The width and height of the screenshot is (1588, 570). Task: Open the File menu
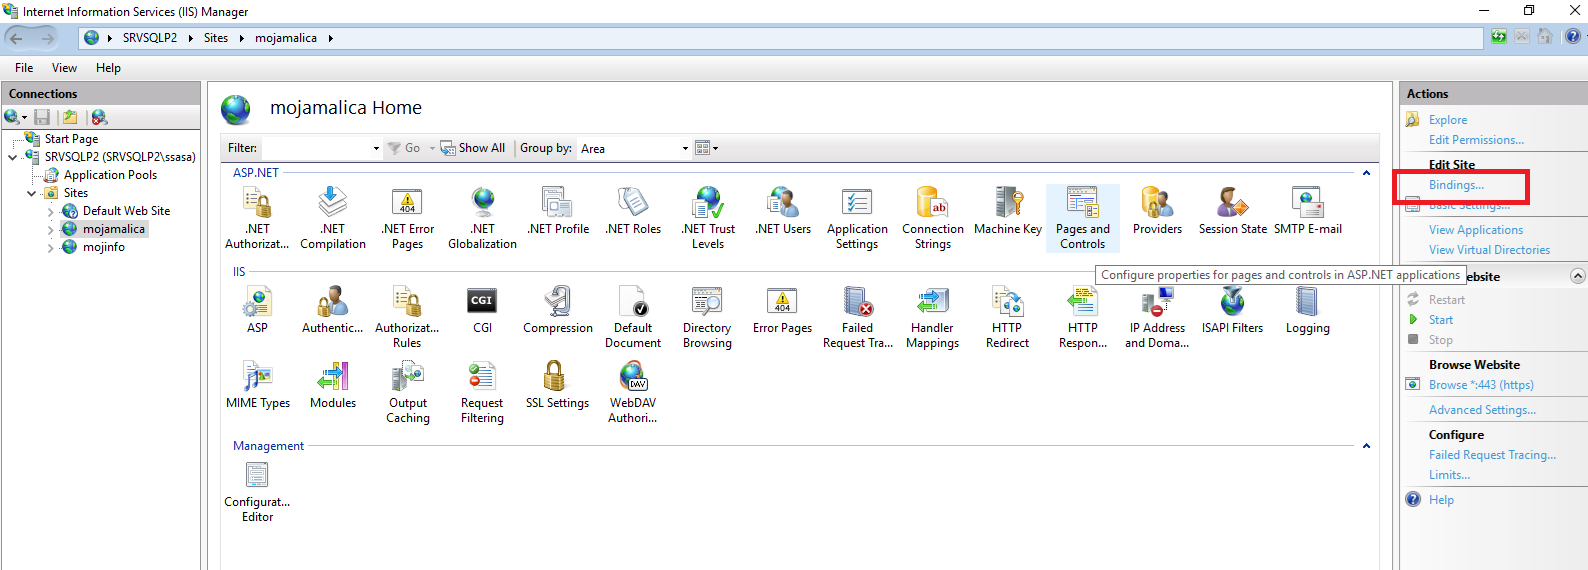pyautogui.click(x=24, y=68)
